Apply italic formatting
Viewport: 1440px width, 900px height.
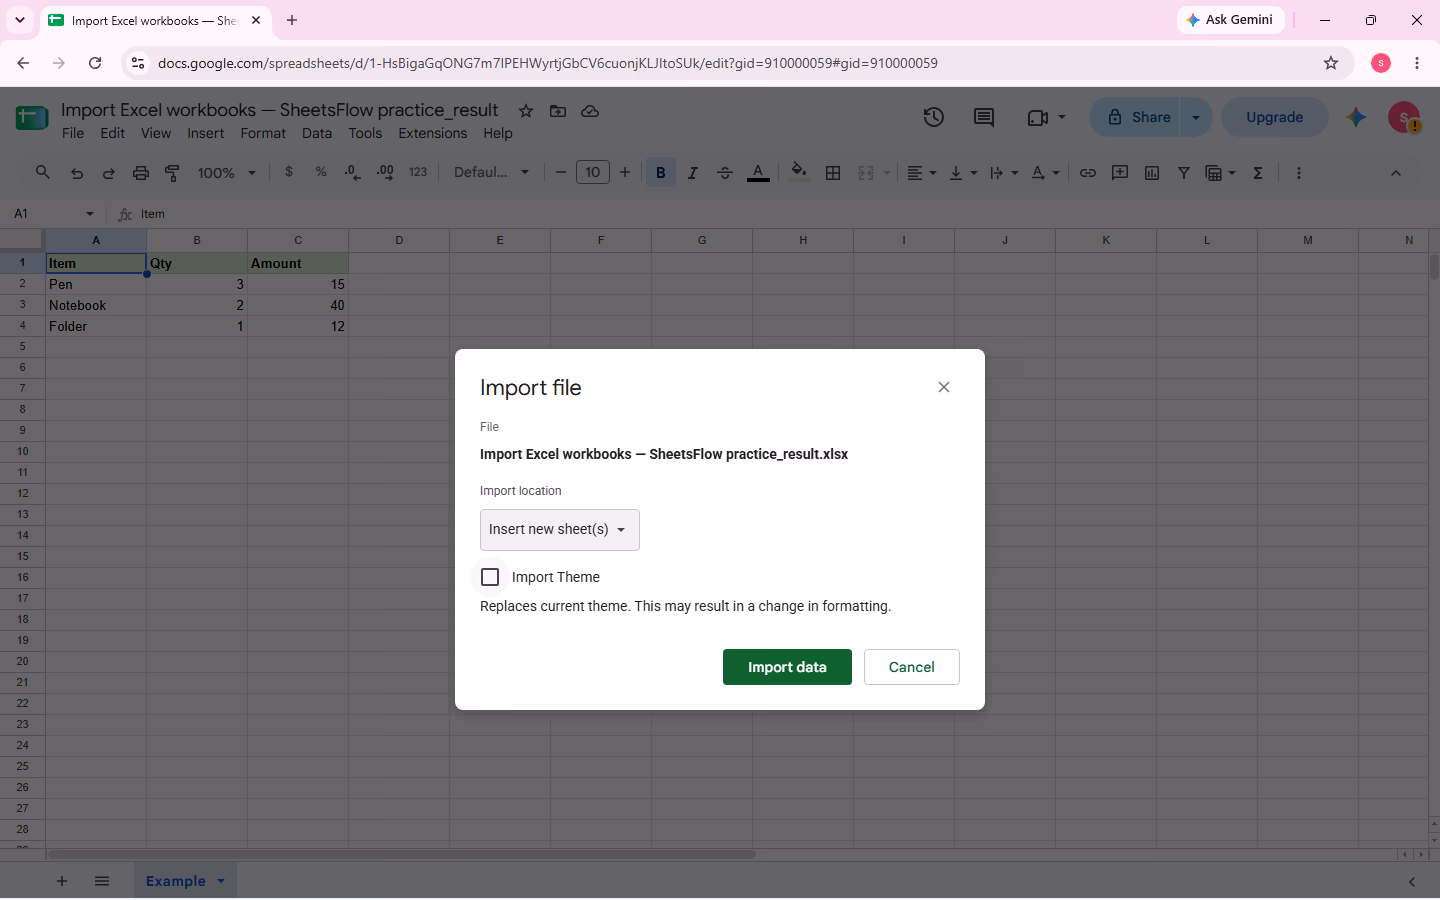[x=693, y=173]
